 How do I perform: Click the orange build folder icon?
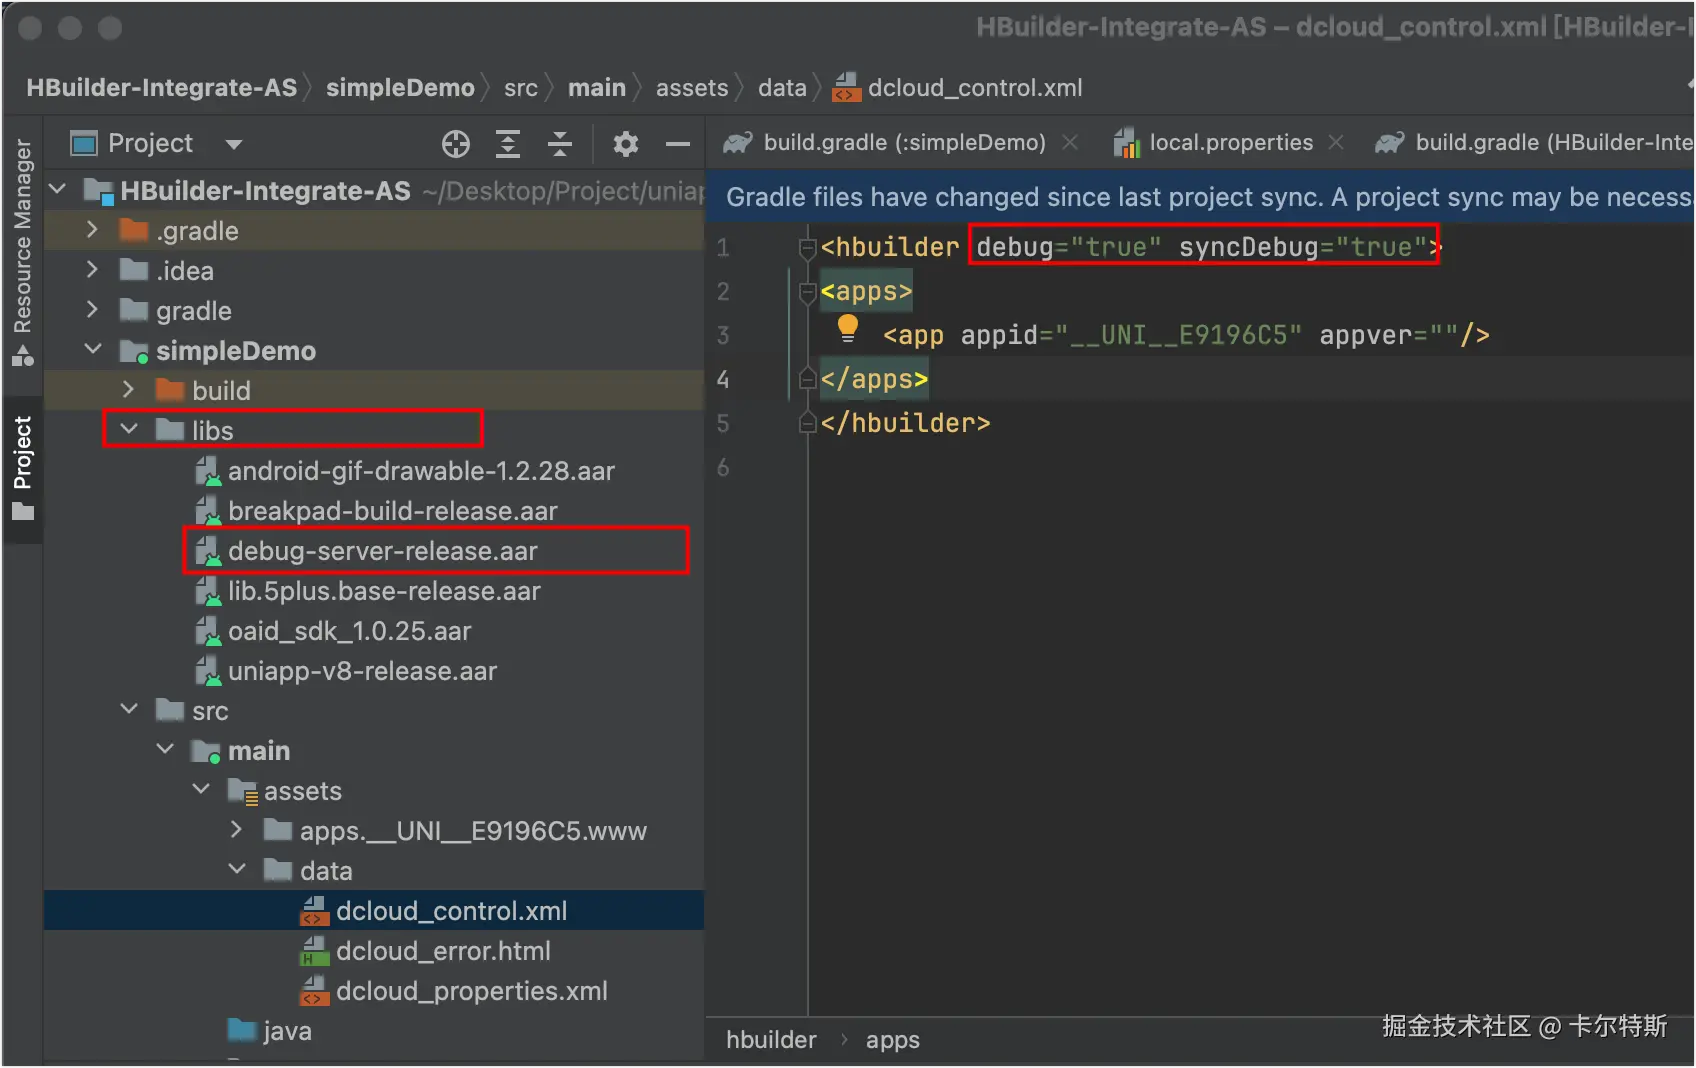point(170,390)
